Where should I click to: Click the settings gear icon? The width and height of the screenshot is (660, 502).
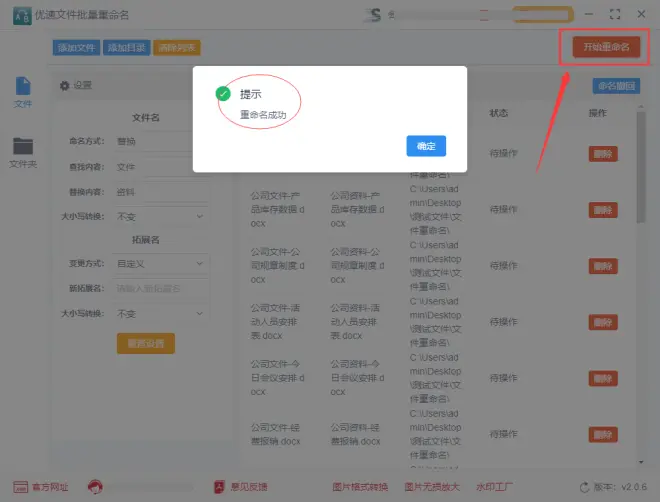click(64, 86)
